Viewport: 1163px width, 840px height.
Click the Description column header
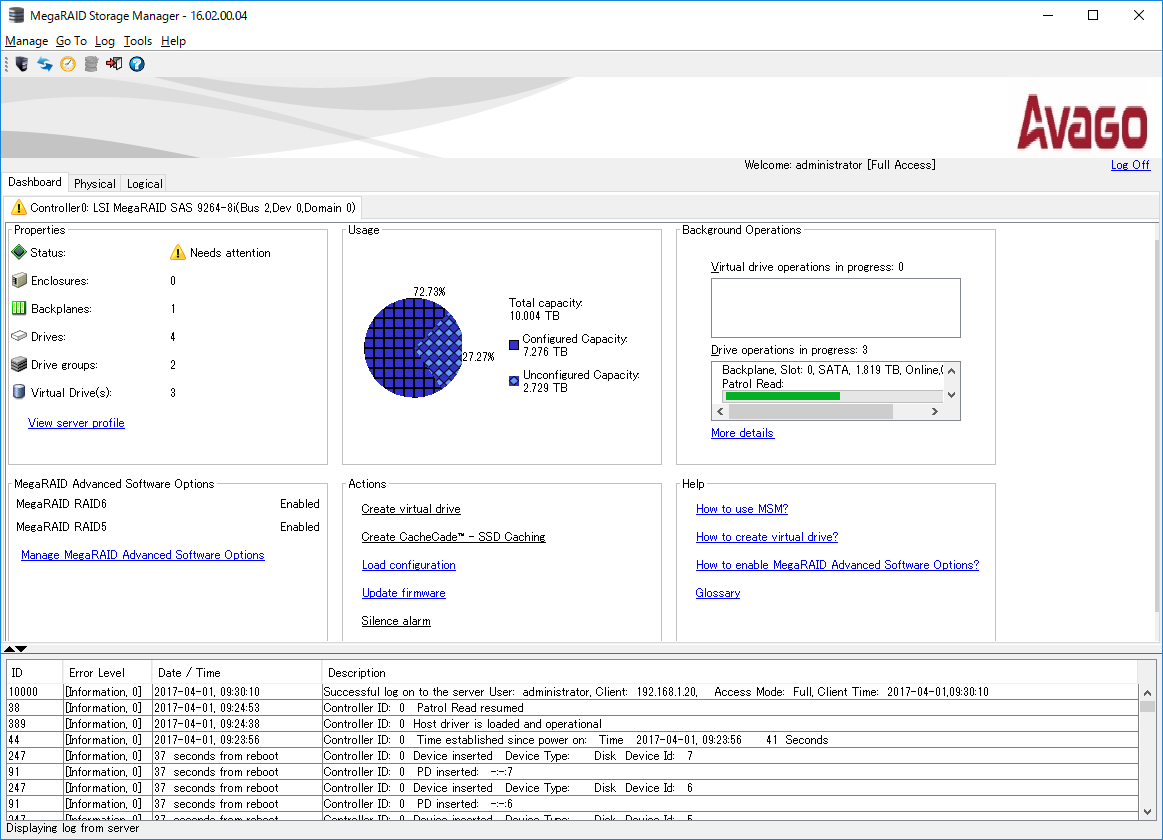pos(730,673)
